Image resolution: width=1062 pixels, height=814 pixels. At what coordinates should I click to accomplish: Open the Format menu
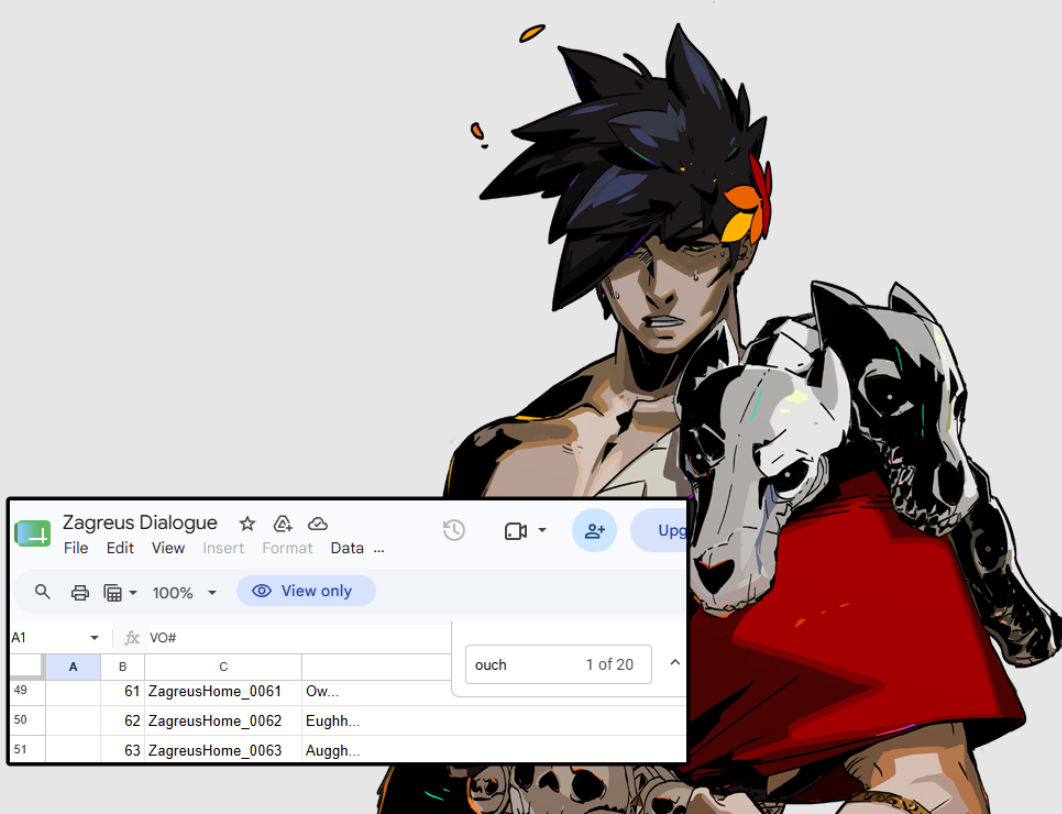pyautogui.click(x=287, y=548)
